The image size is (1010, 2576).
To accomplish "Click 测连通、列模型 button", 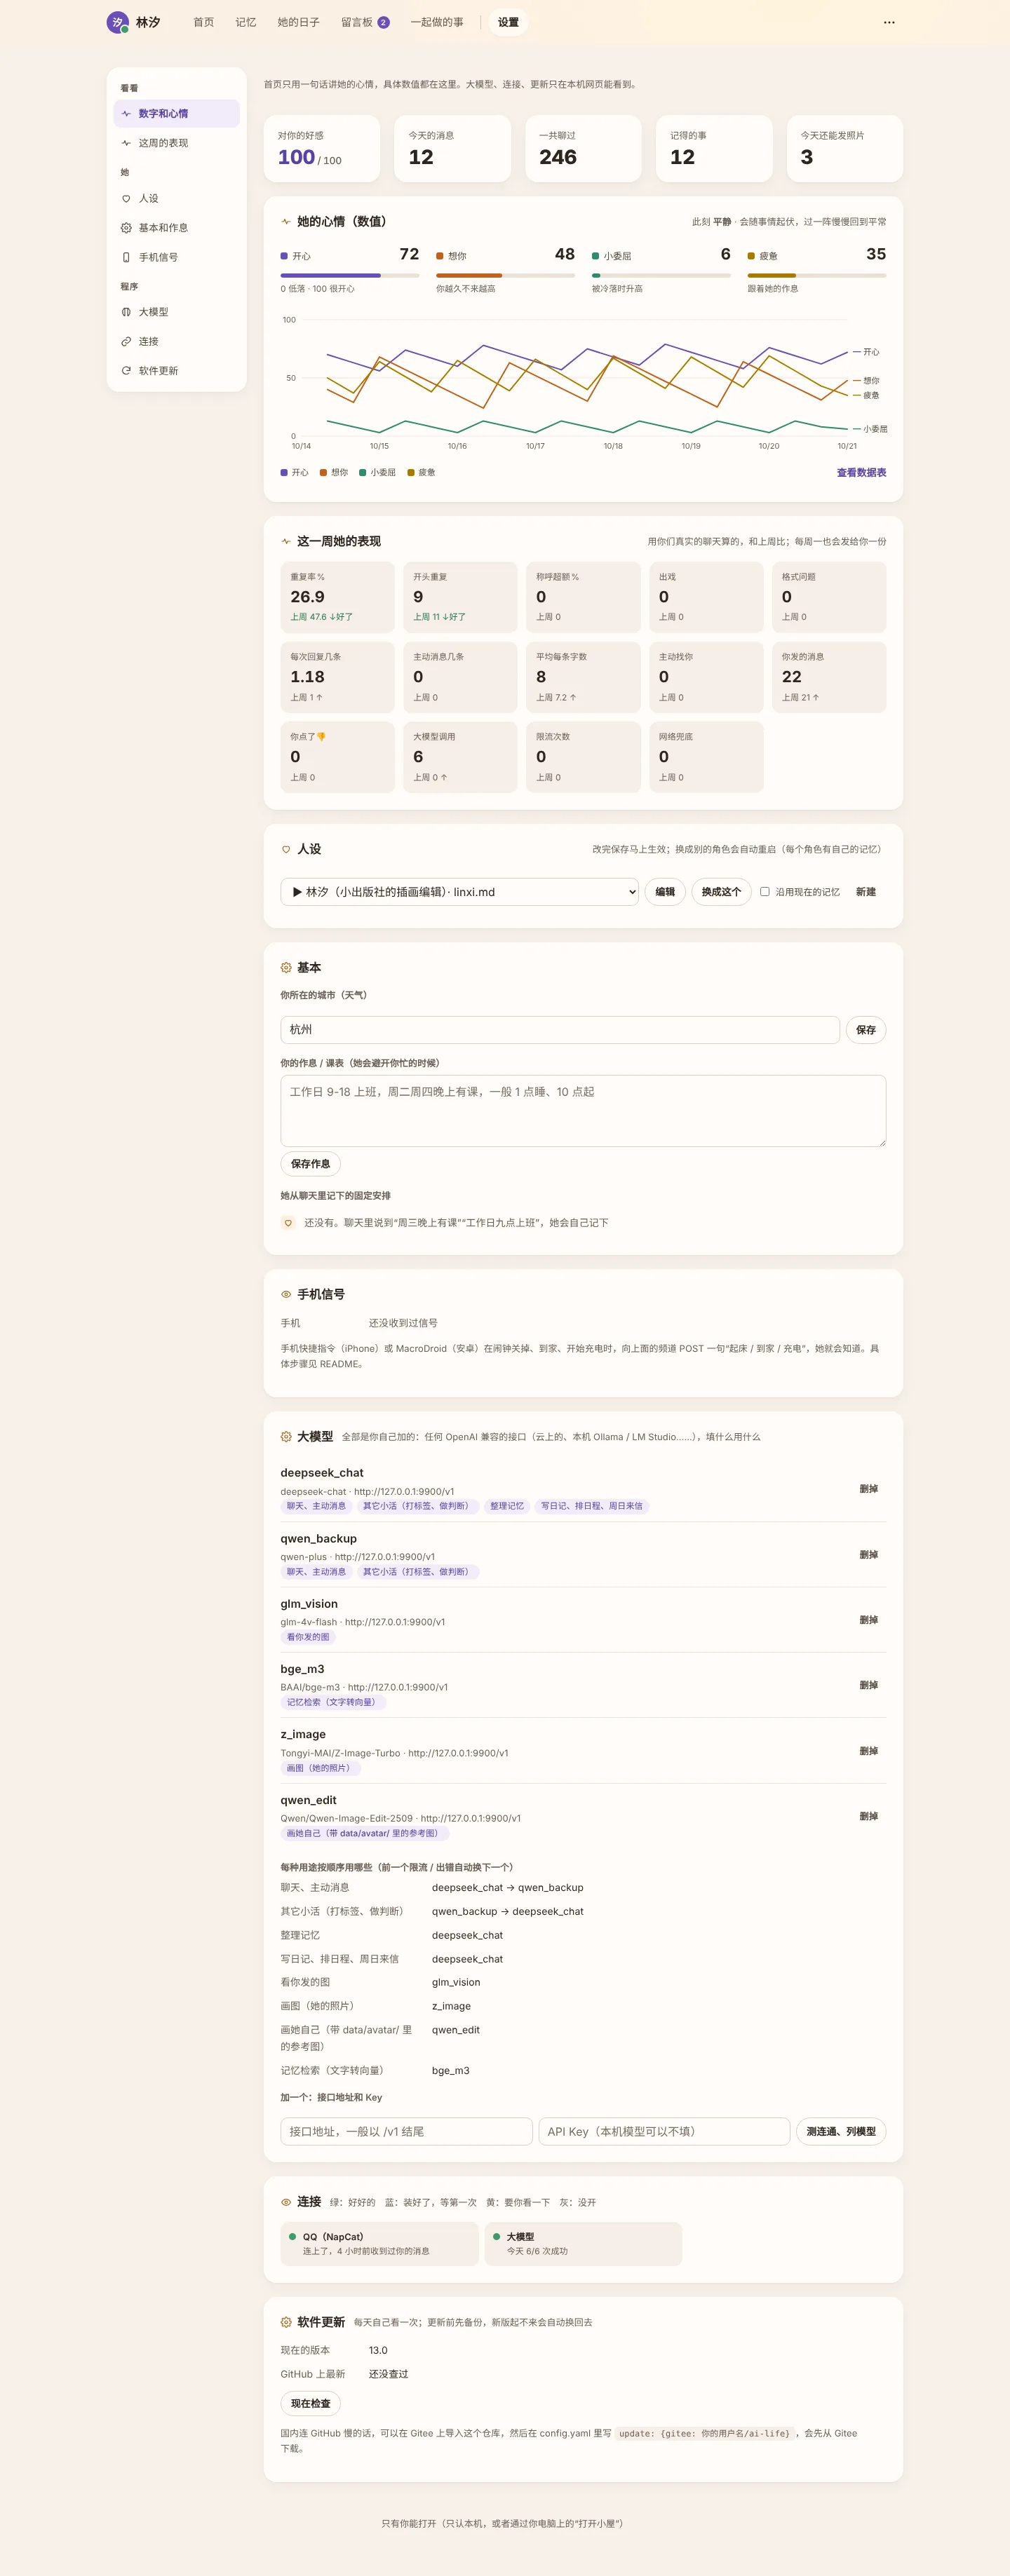I will [x=841, y=2132].
